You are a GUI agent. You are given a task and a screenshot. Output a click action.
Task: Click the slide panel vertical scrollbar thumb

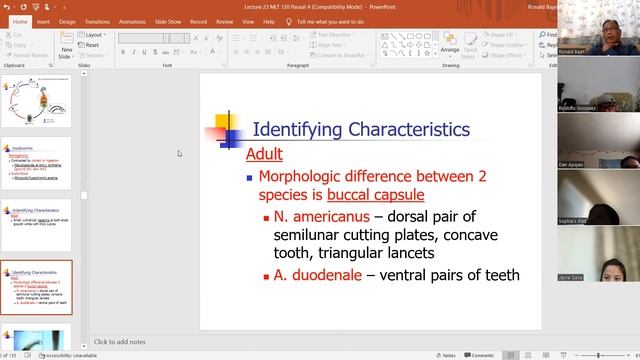(x=84, y=196)
